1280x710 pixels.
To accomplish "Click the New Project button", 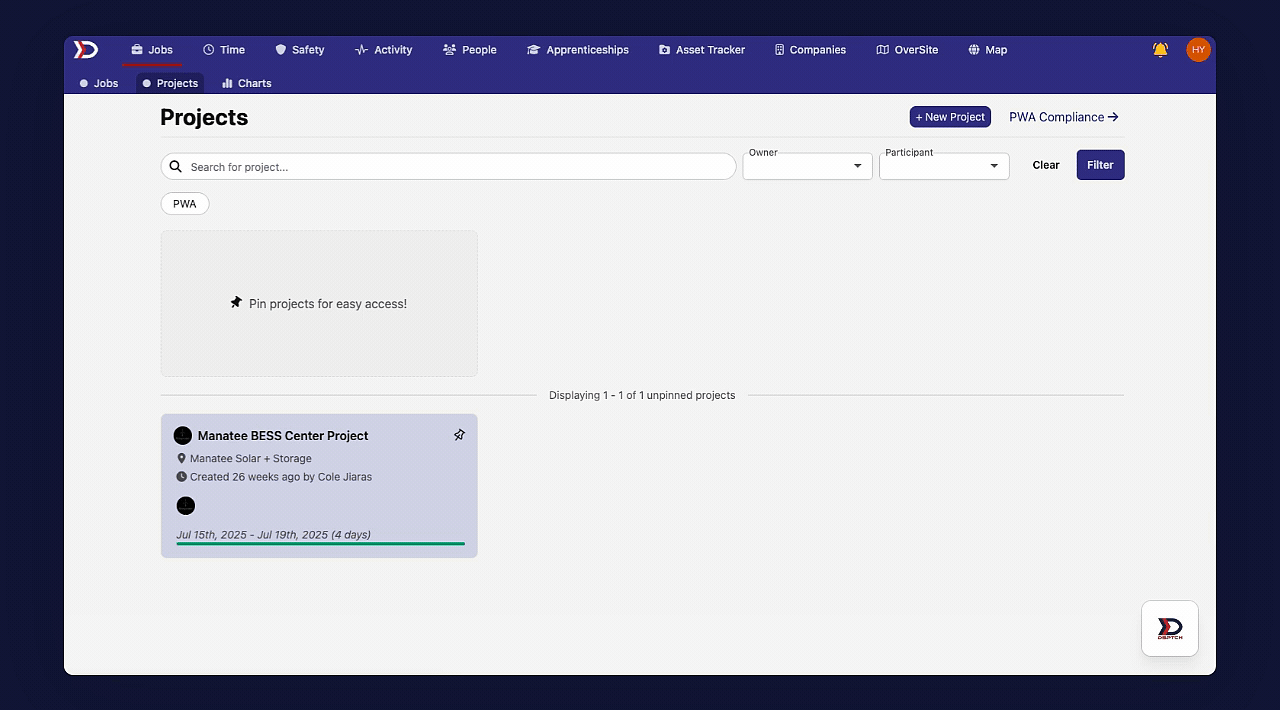I will 950,117.
